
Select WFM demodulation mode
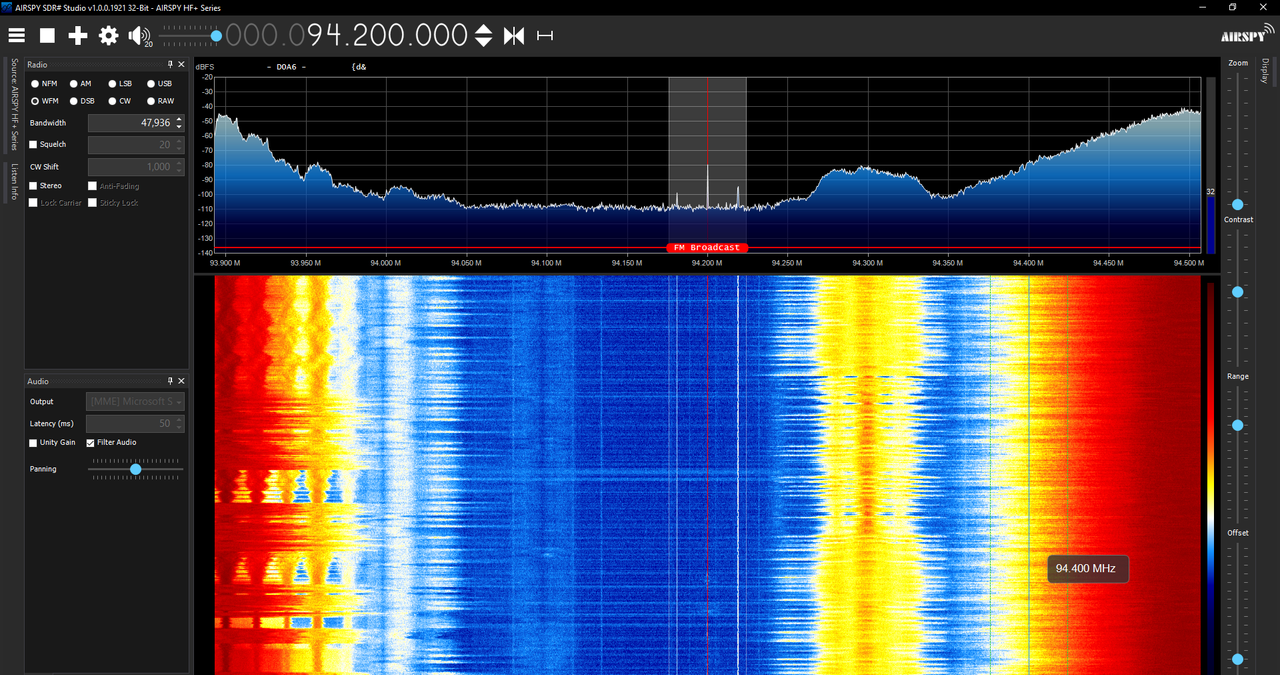click(x=44, y=101)
